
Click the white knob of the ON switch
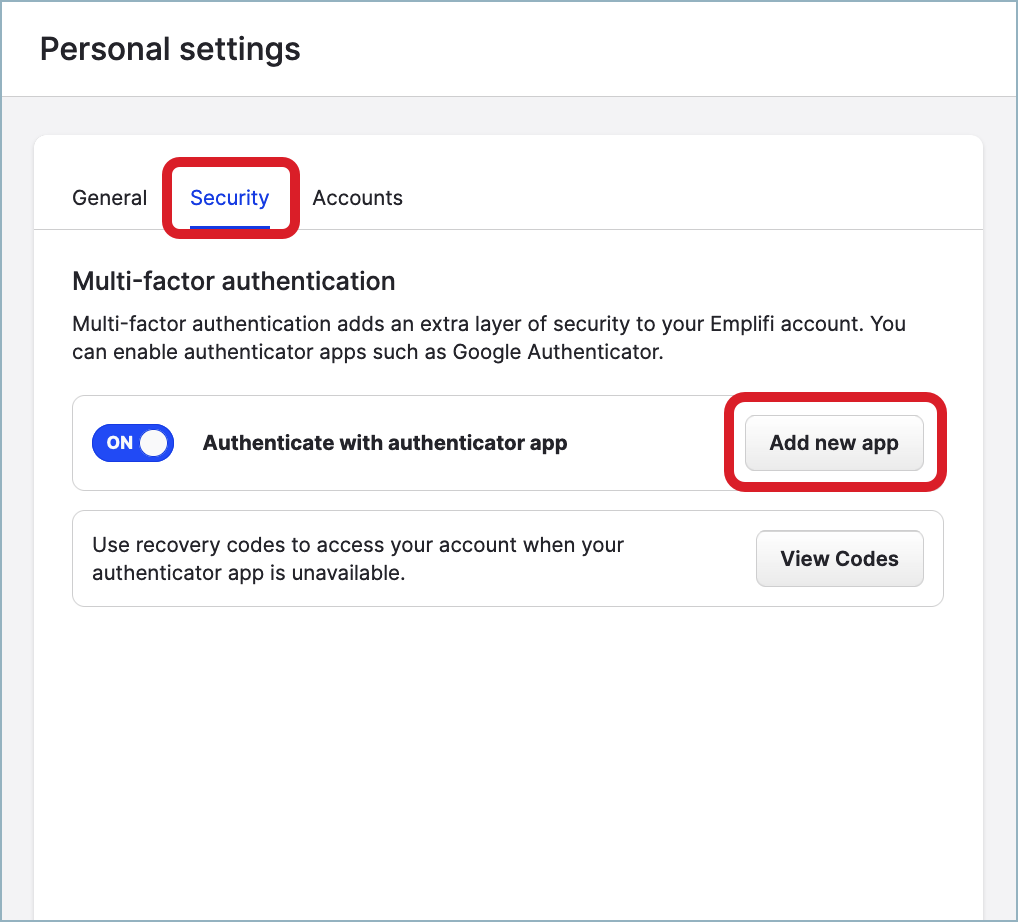[153, 443]
